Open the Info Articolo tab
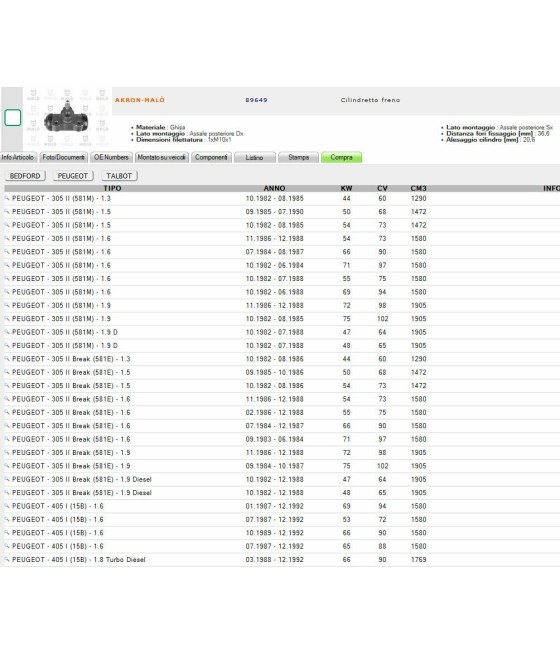 [18, 157]
